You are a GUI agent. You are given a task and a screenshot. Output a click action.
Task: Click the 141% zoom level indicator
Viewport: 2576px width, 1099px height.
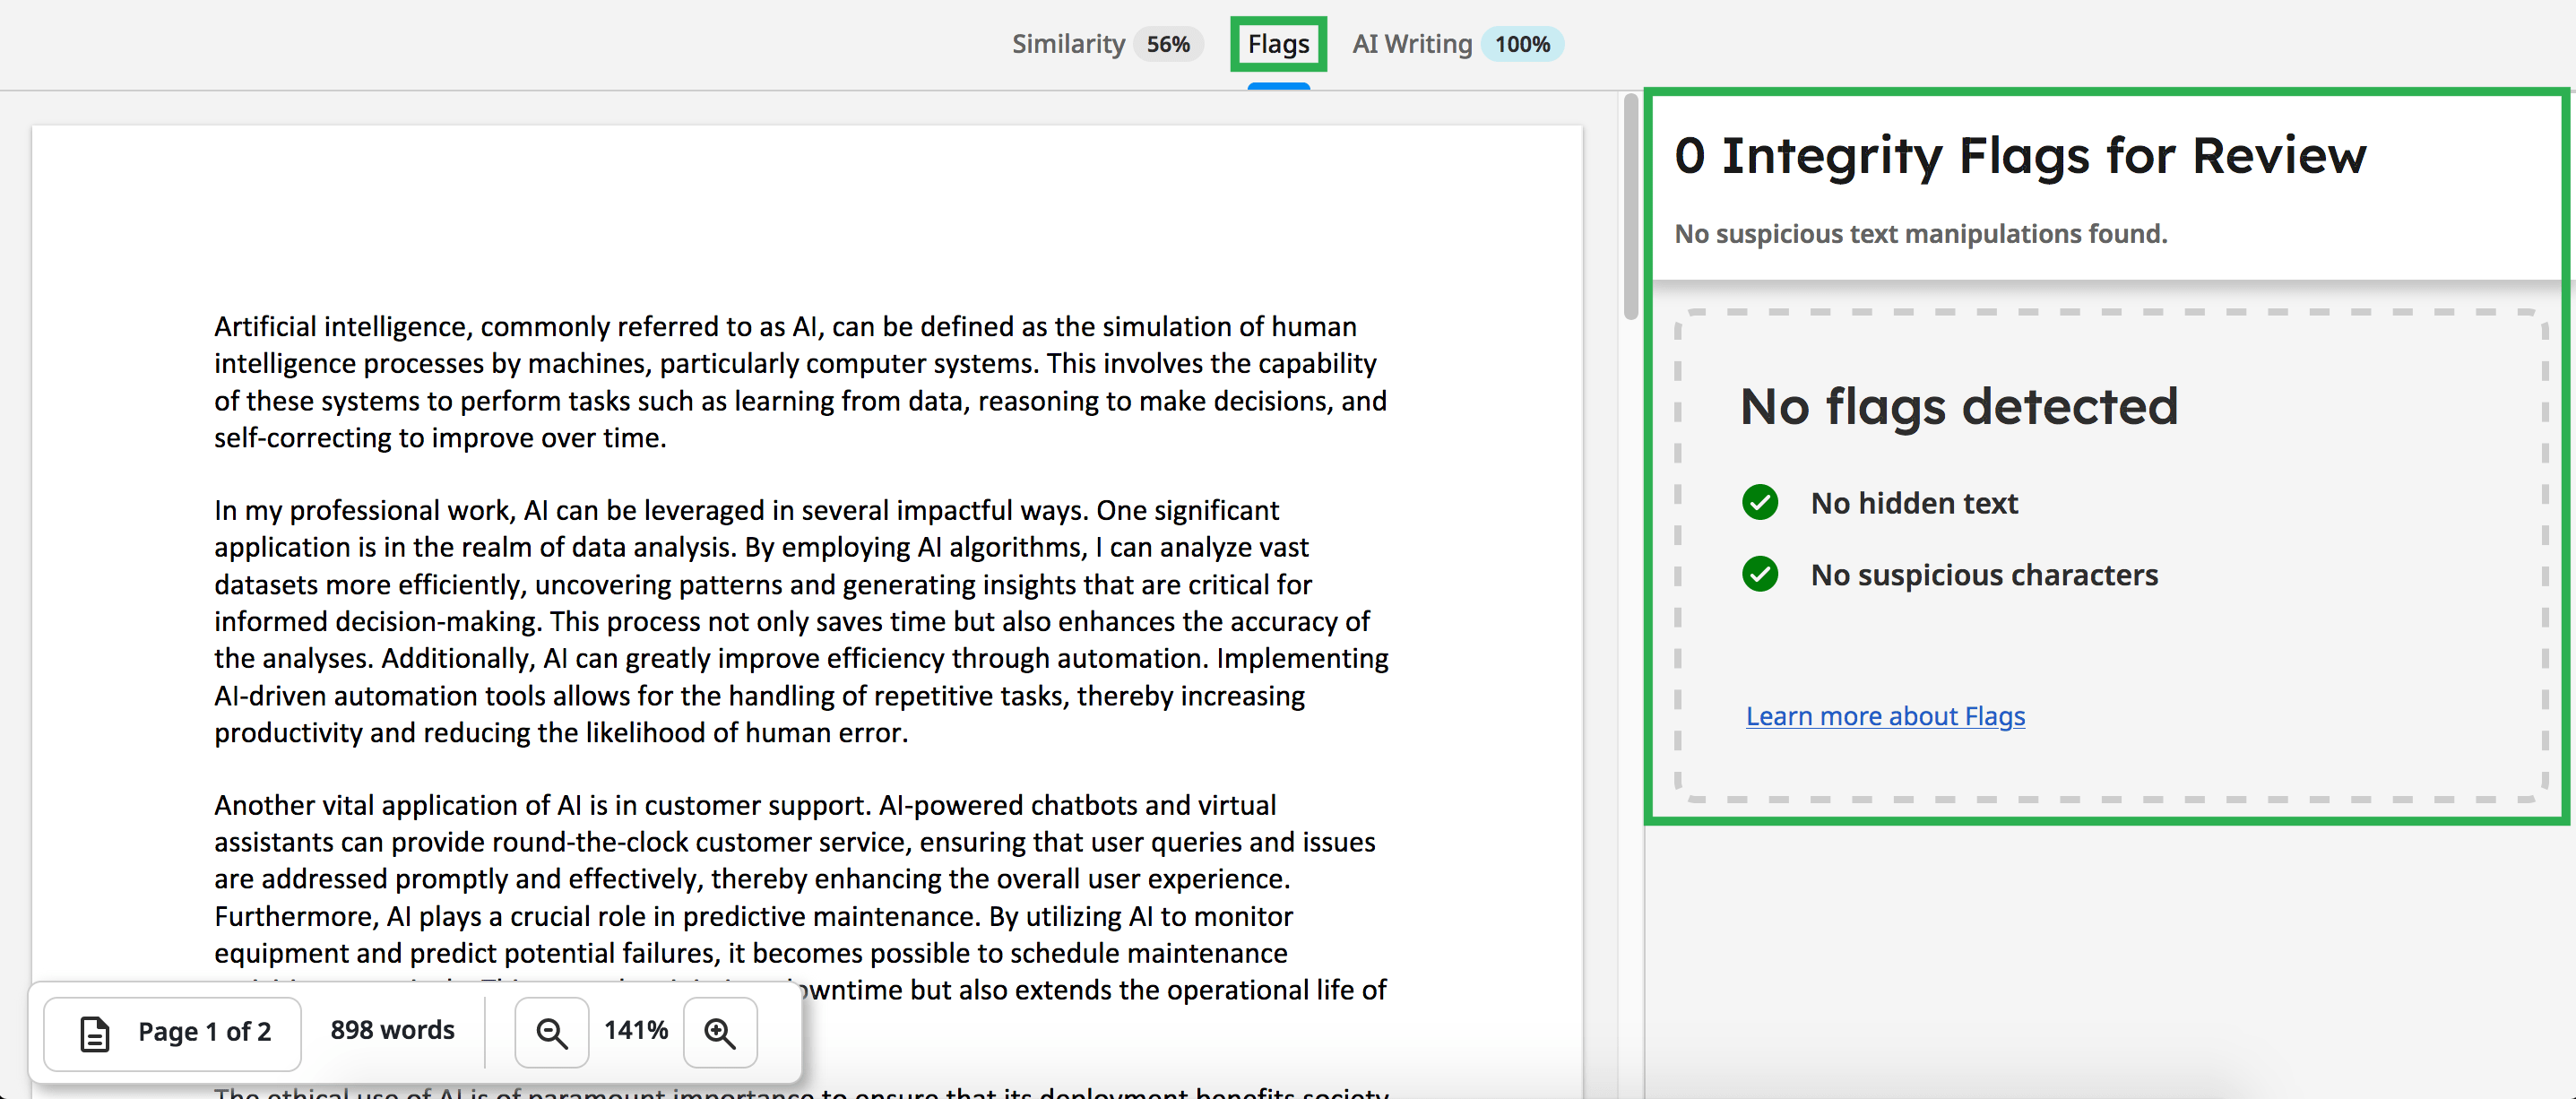tap(636, 1030)
